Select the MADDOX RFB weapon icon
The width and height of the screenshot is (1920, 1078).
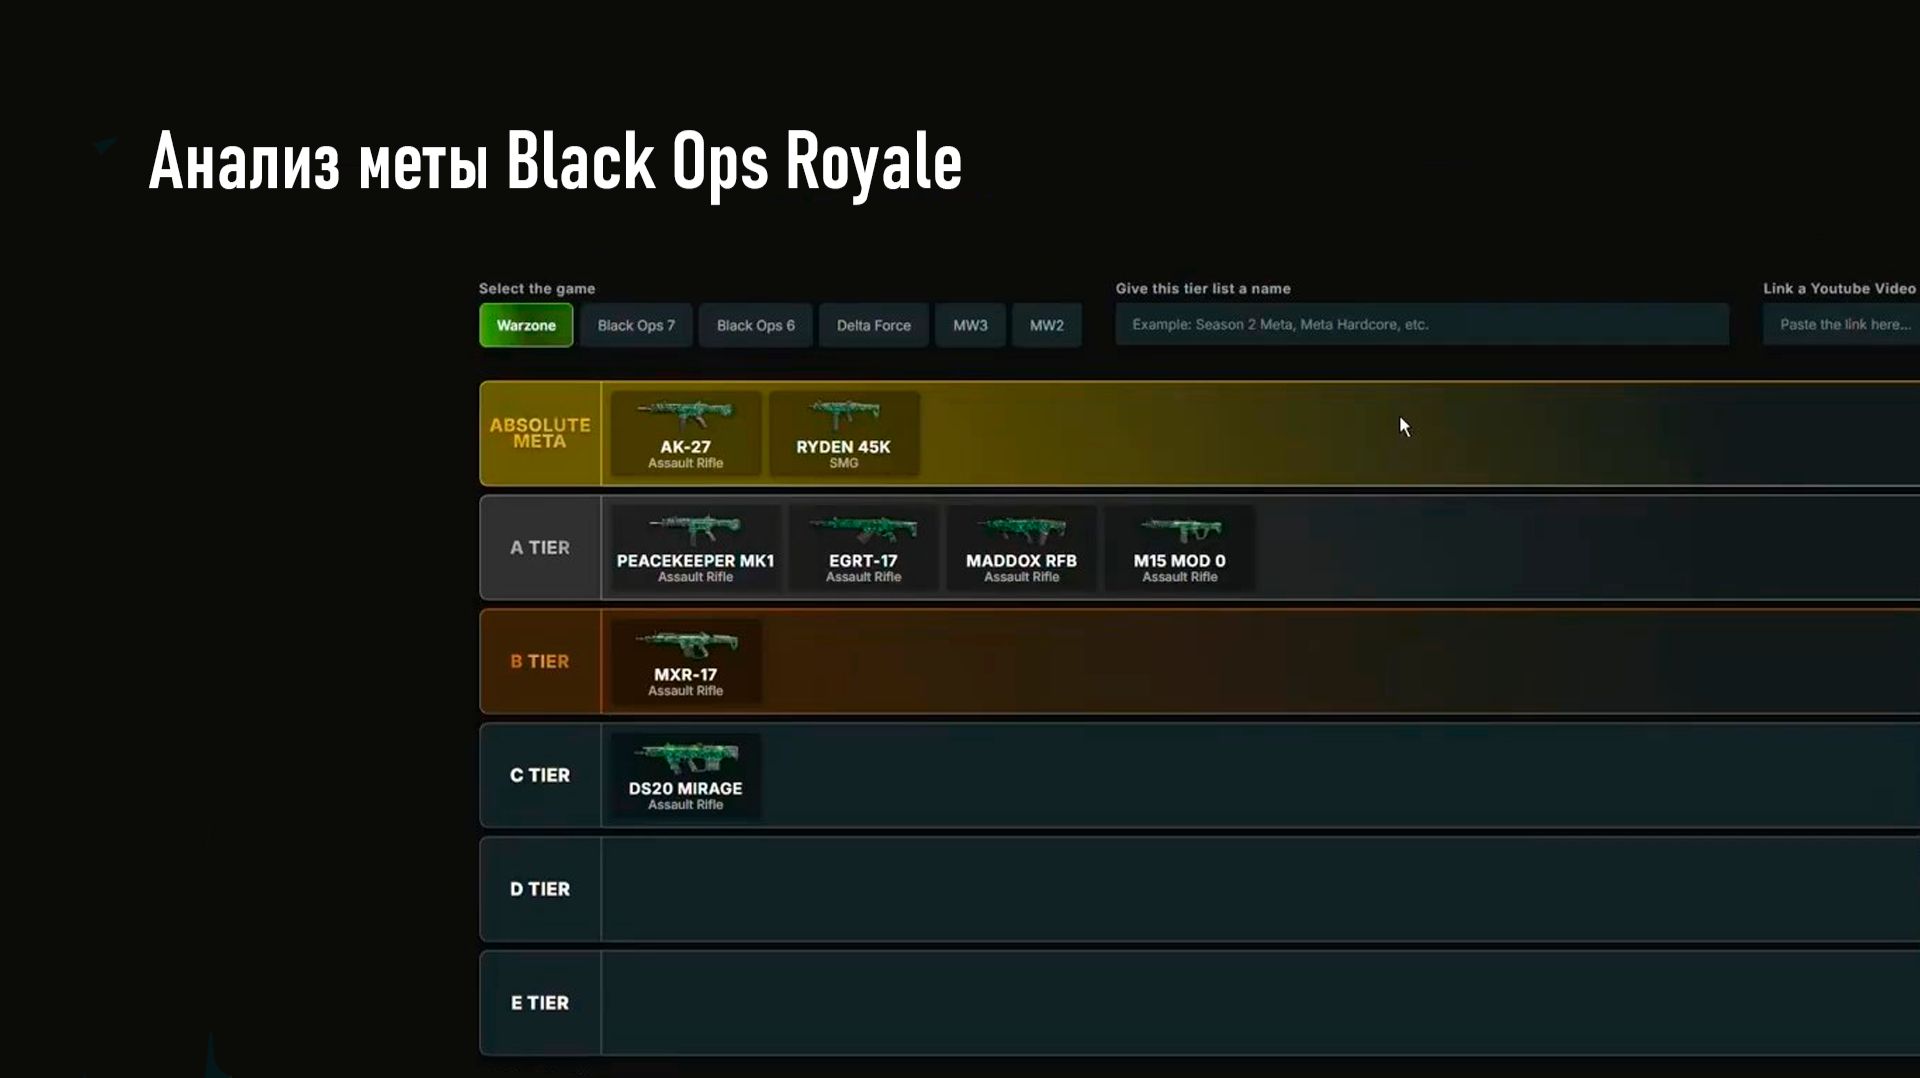[x=1020, y=546]
